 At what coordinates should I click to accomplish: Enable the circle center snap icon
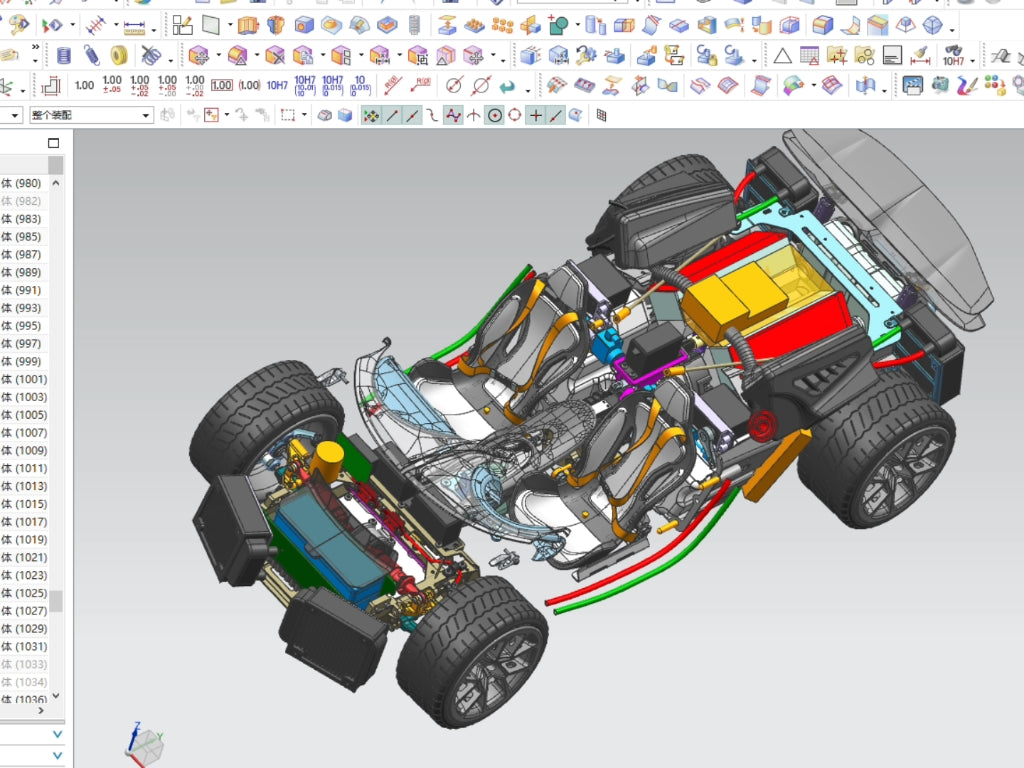pyautogui.click(x=494, y=115)
